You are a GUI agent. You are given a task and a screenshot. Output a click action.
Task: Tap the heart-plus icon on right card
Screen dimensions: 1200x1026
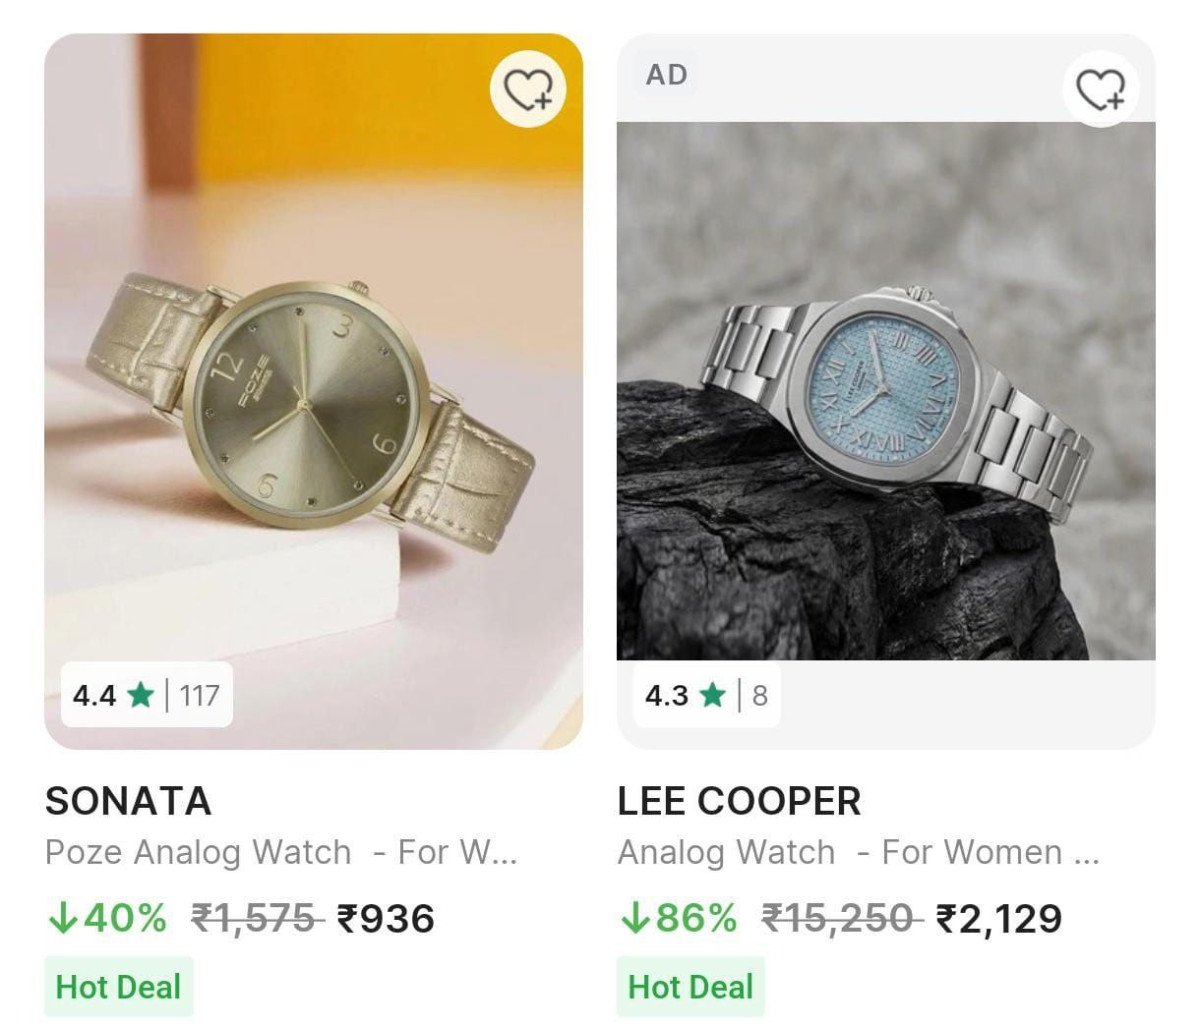pyautogui.click(x=1100, y=91)
